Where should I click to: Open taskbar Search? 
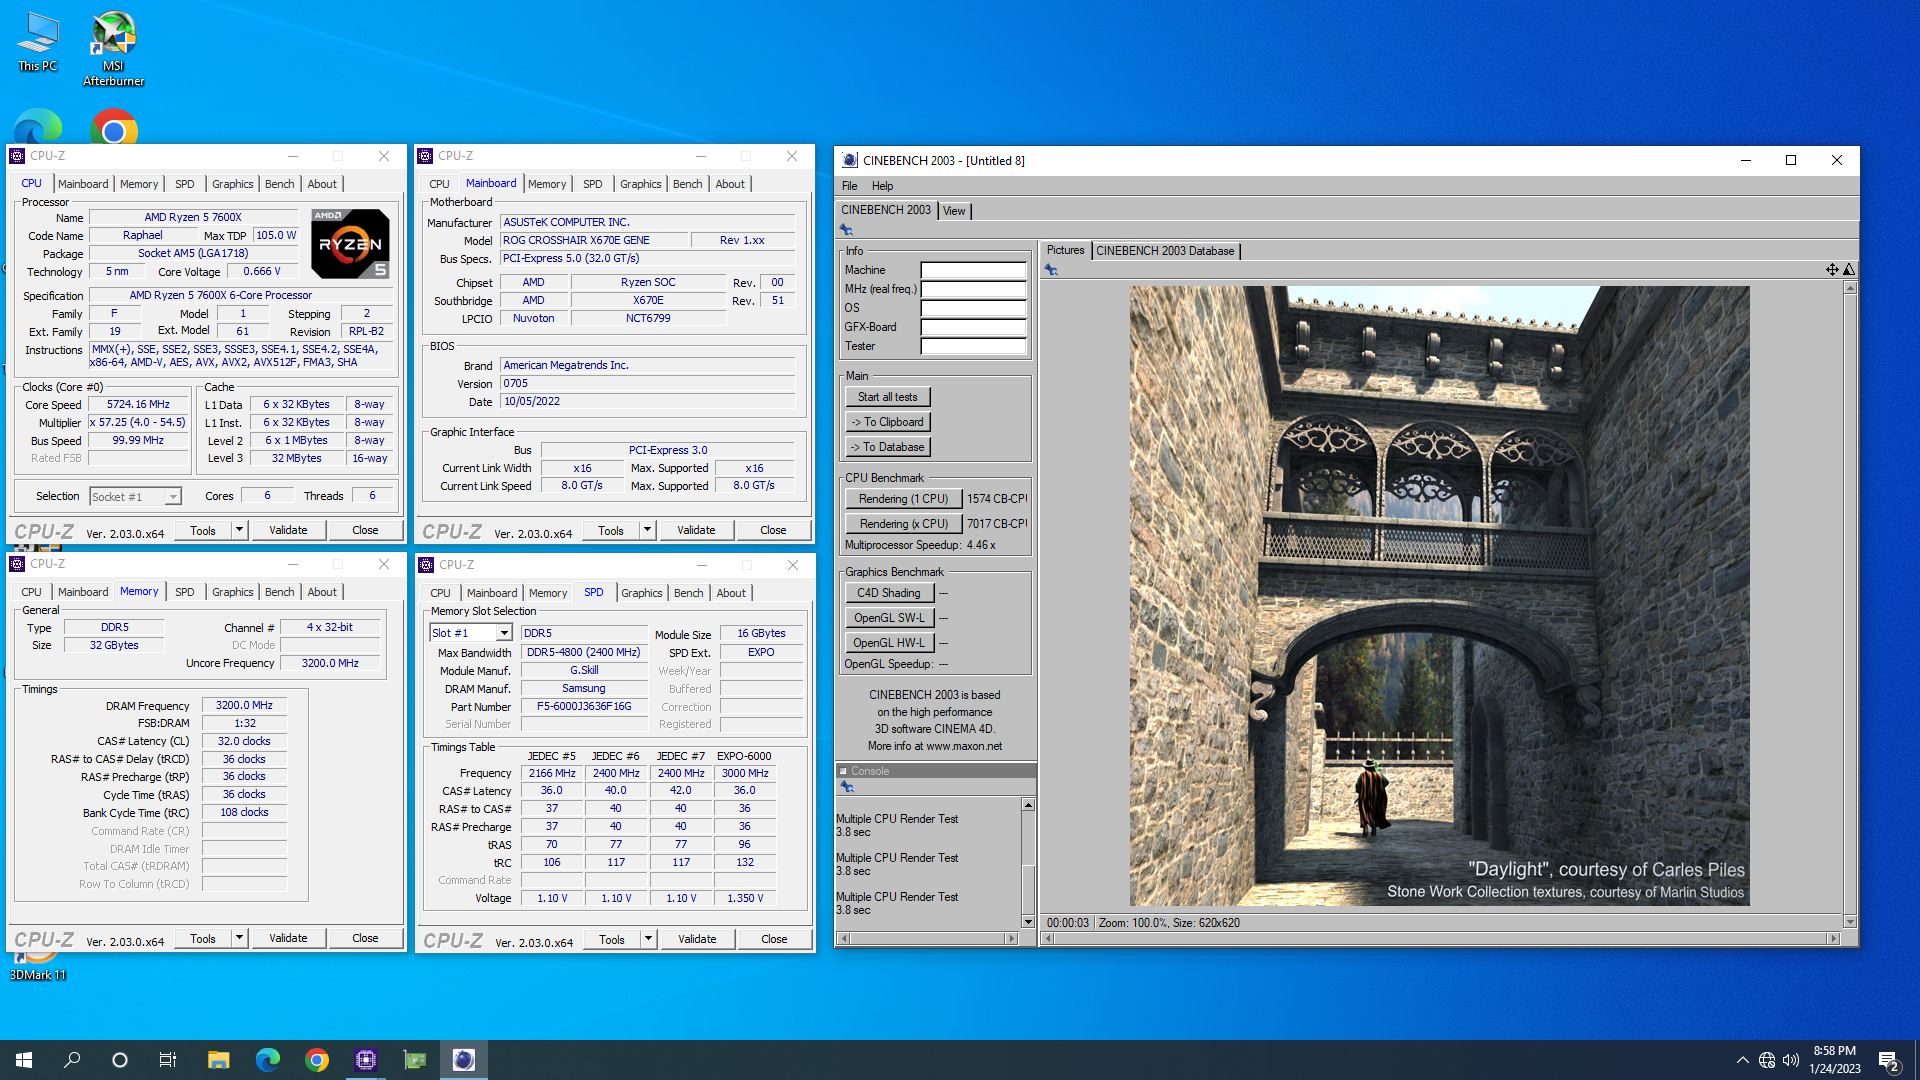tap(72, 1060)
